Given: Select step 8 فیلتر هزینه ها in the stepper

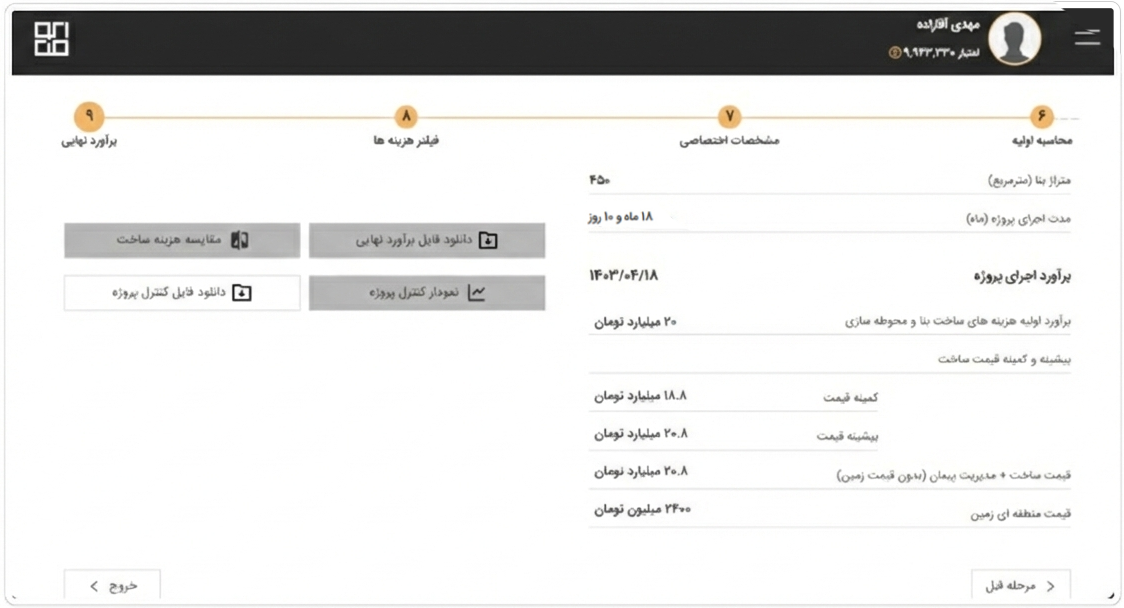Looking at the screenshot, I should 405,116.
